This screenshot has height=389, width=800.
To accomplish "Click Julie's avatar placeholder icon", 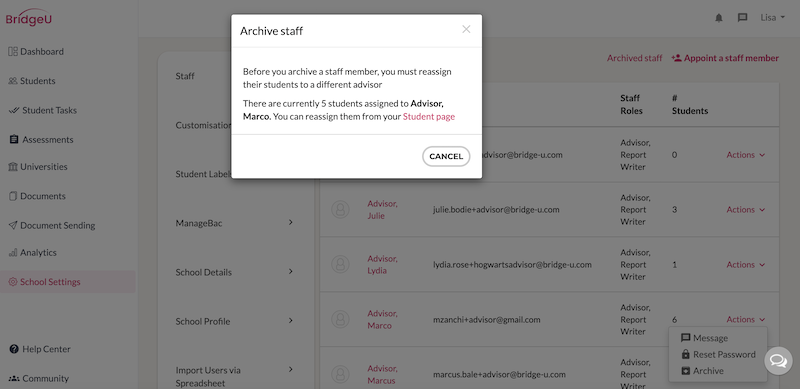I will click(340, 209).
